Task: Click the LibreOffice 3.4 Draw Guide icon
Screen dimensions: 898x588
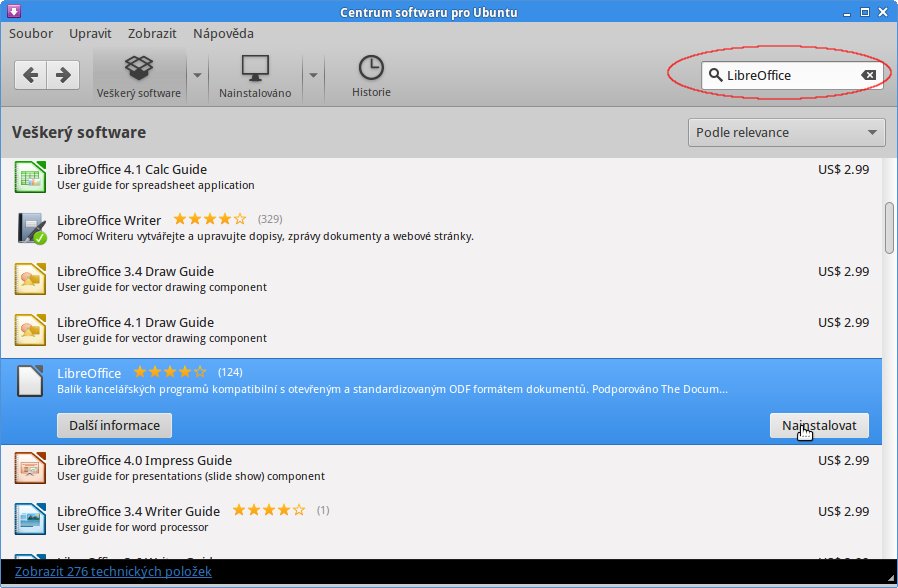Action: click(x=30, y=279)
